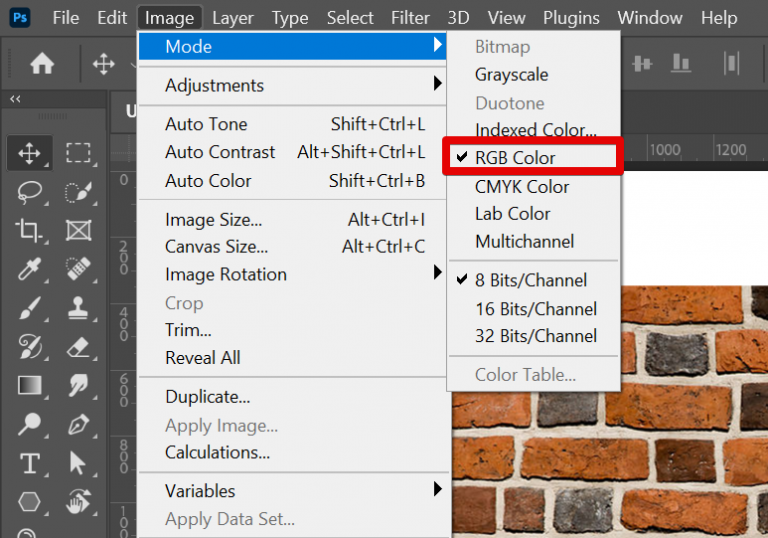
Task: Open the Layer menu in the menu bar
Action: pyautogui.click(x=233, y=18)
